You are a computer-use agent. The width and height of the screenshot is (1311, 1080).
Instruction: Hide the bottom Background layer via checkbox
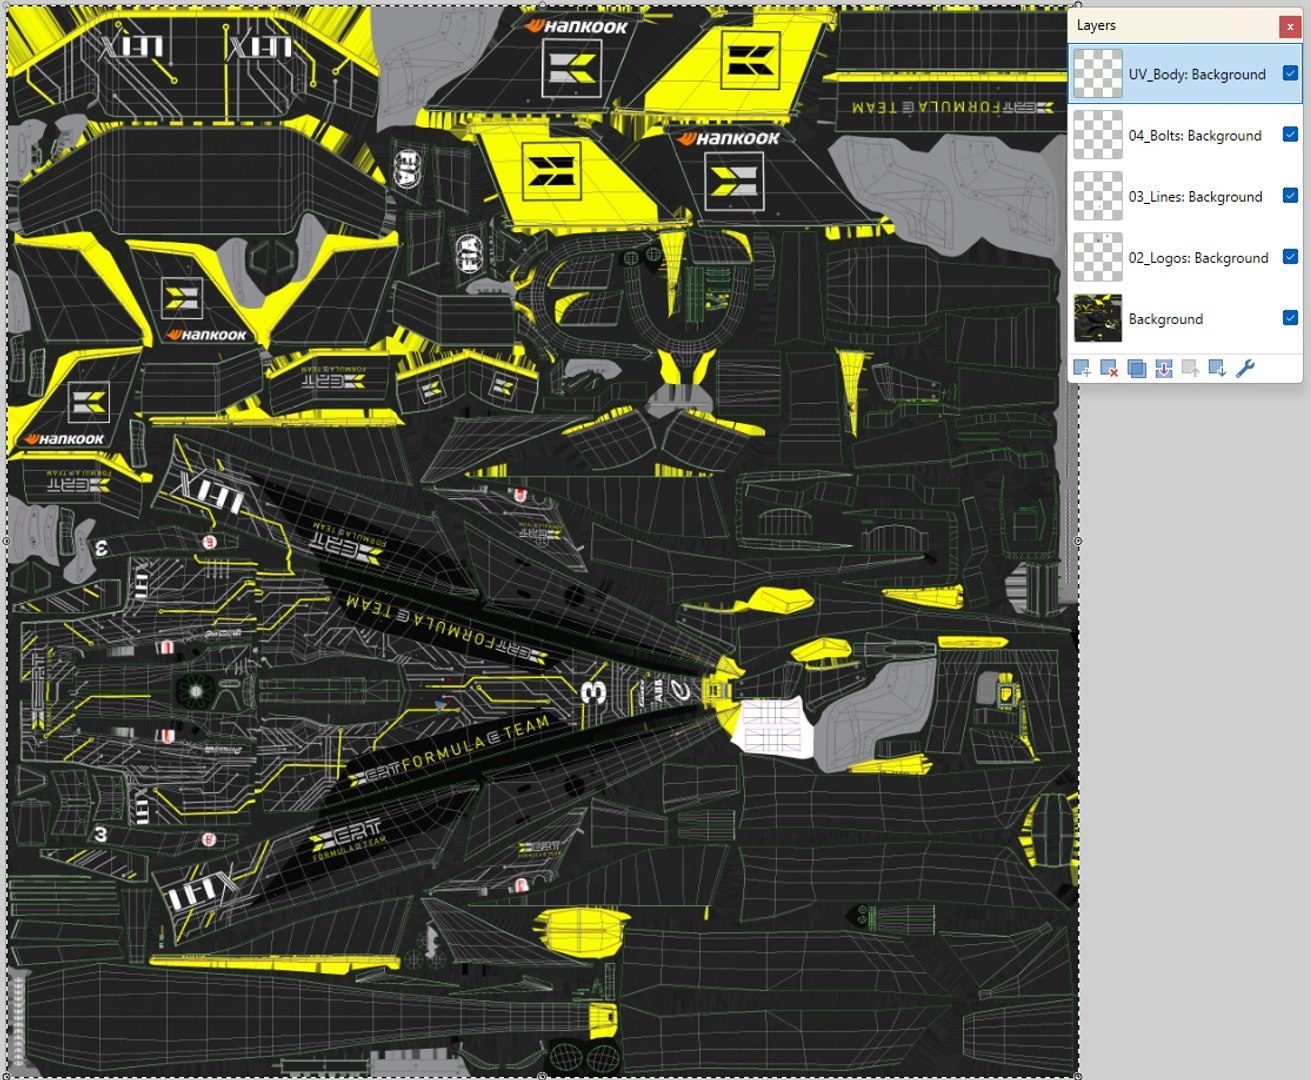click(x=1290, y=318)
